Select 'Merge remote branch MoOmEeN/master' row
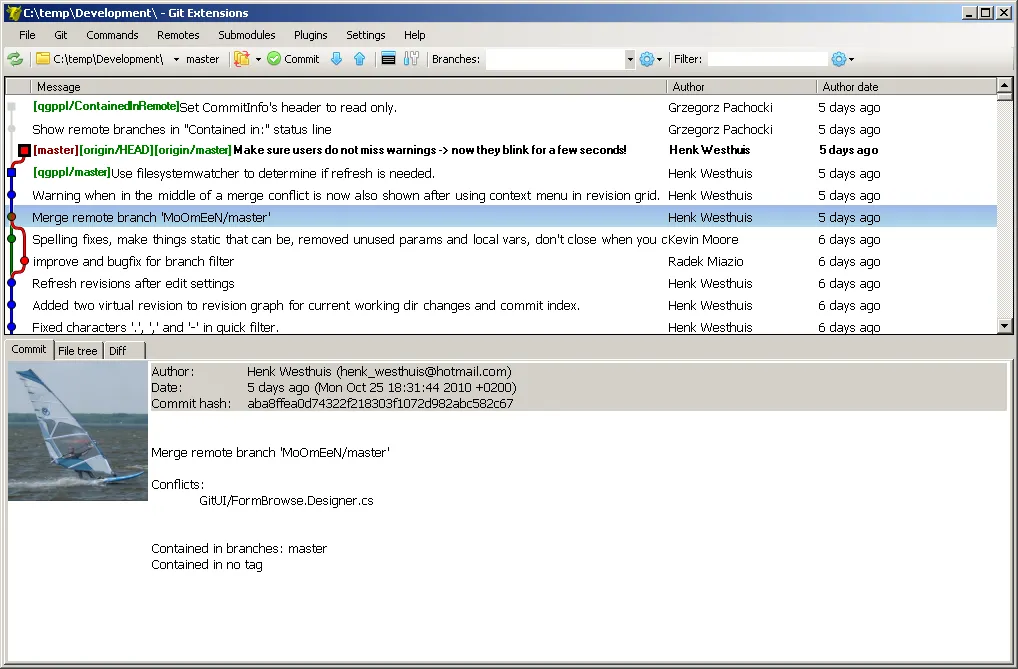Screen dimensions: 1018x669 (x=501, y=218)
